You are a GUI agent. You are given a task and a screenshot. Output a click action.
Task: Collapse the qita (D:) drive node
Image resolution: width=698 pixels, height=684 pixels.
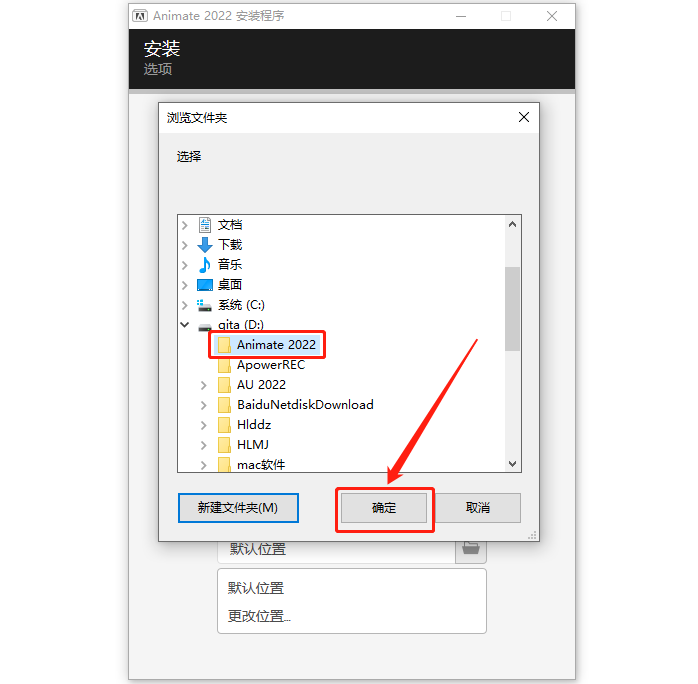pyautogui.click(x=185, y=324)
